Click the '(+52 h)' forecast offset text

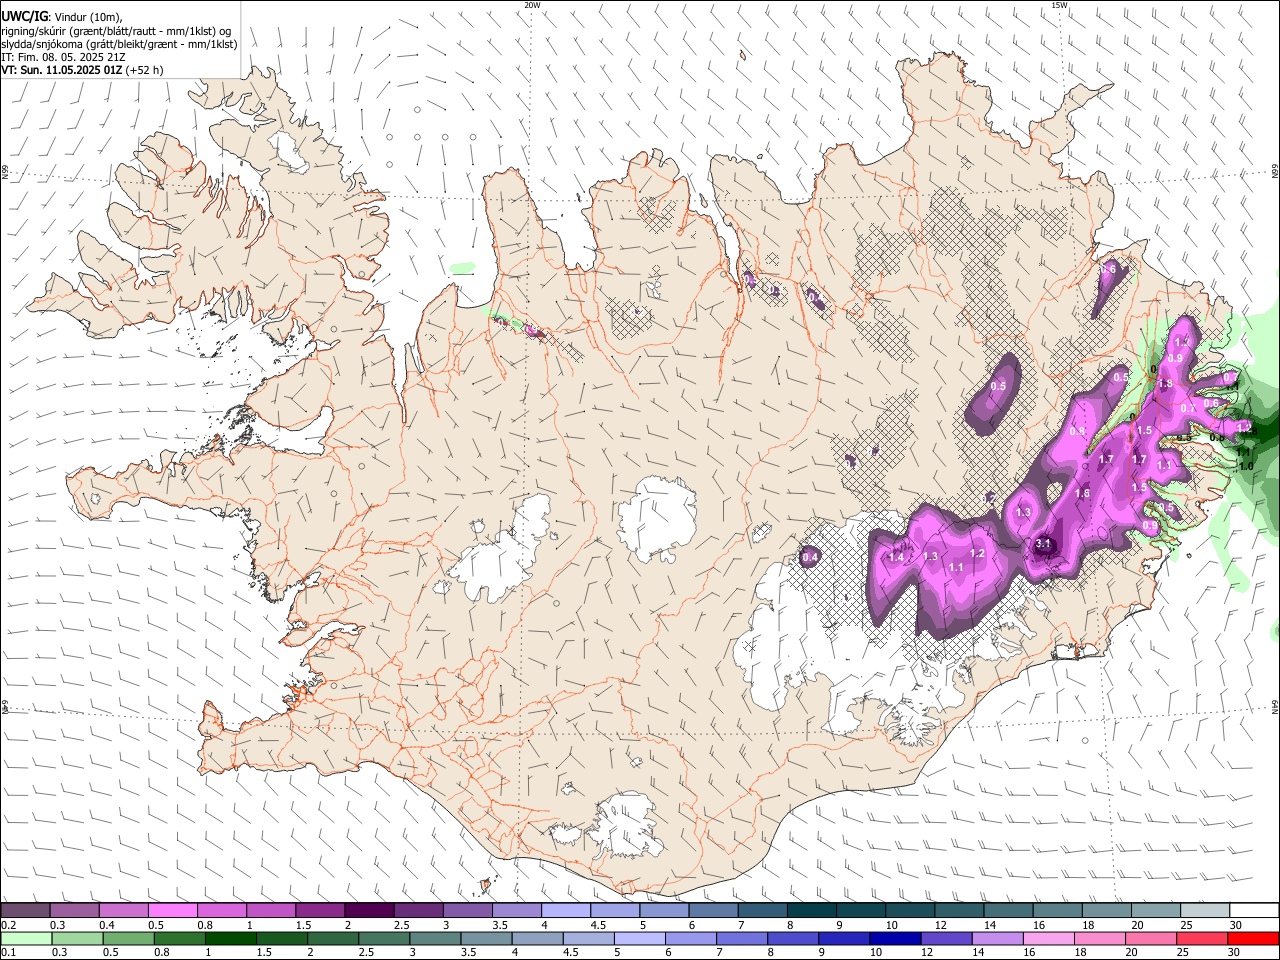coord(145,70)
